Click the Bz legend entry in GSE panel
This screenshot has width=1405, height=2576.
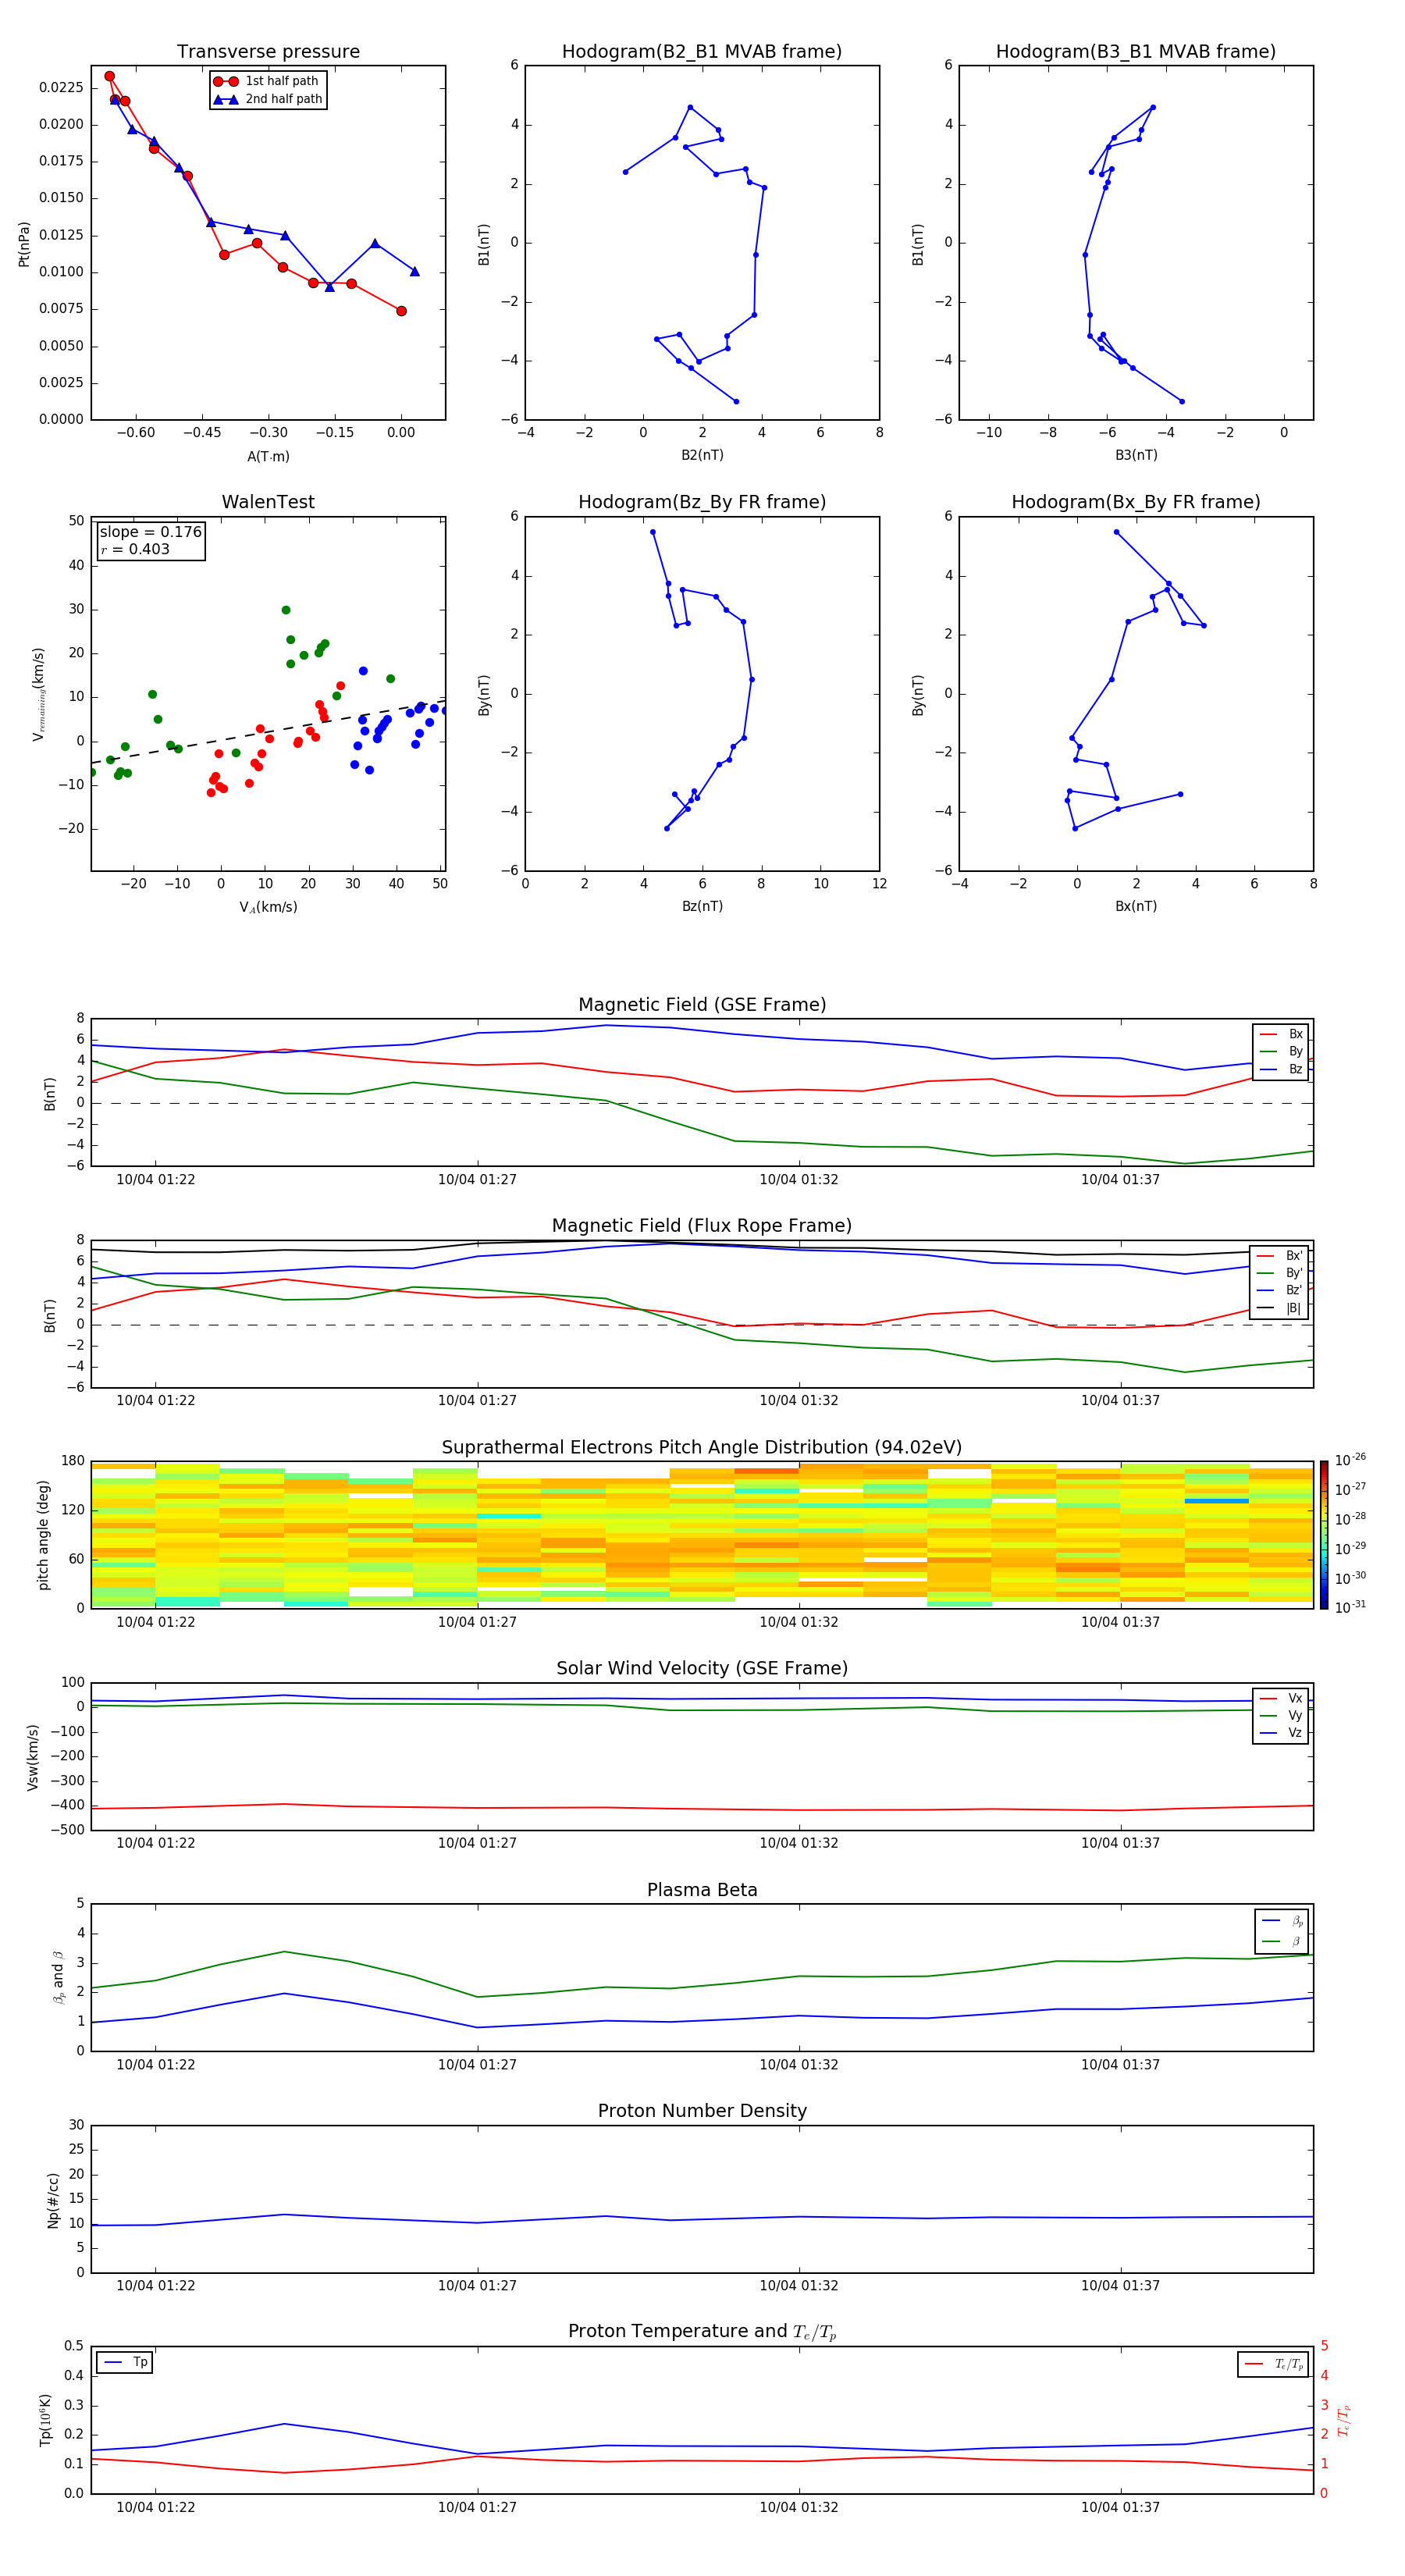[x=1281, y=1069]
